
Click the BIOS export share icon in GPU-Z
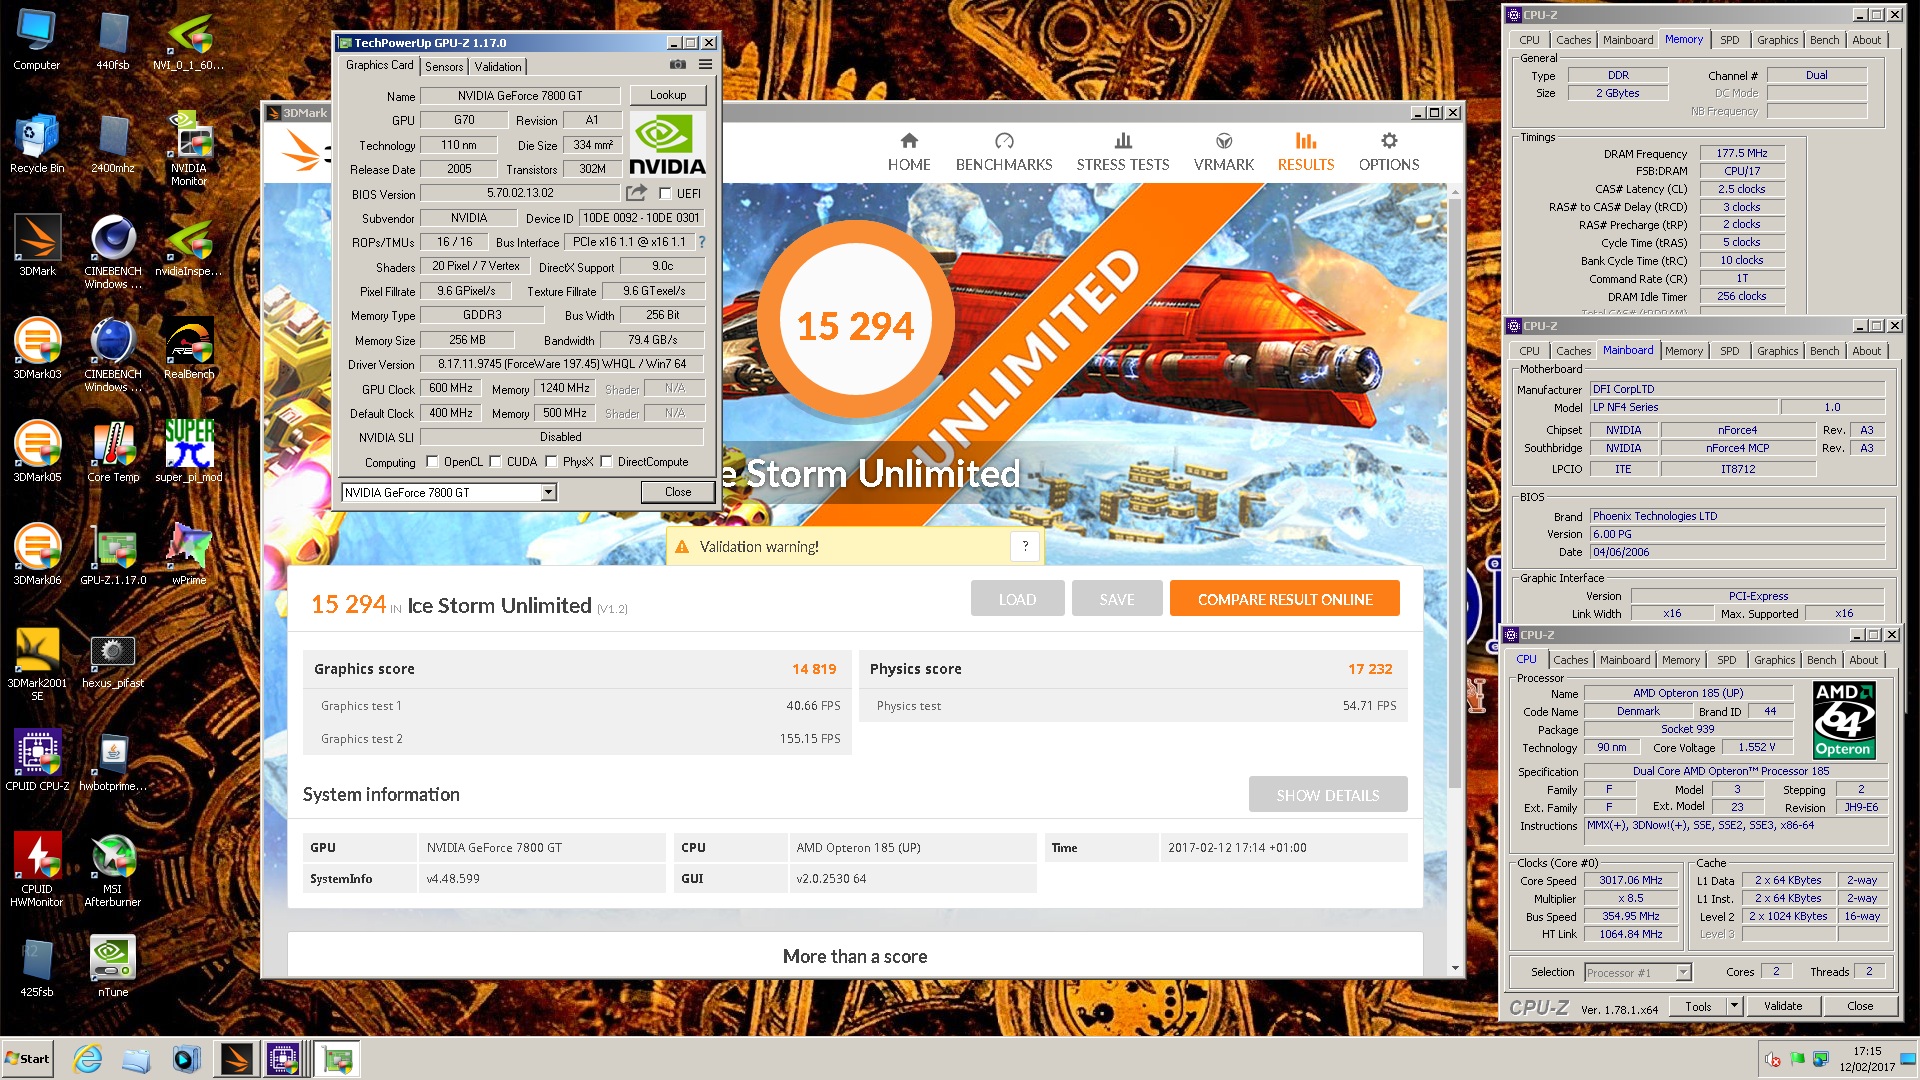point(636,193)
